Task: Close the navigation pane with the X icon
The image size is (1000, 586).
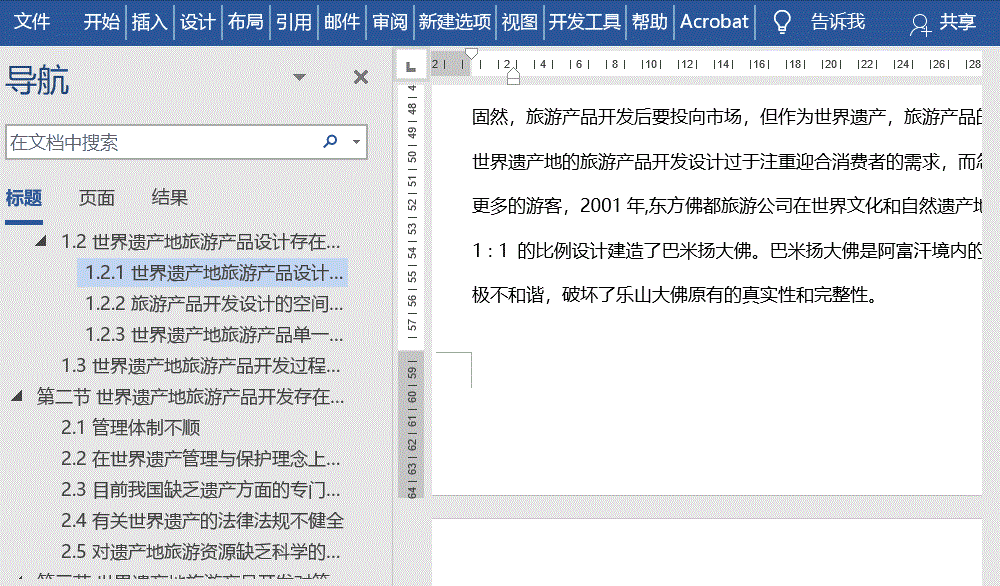Action: pyautogui.click(x=360, y=76)
